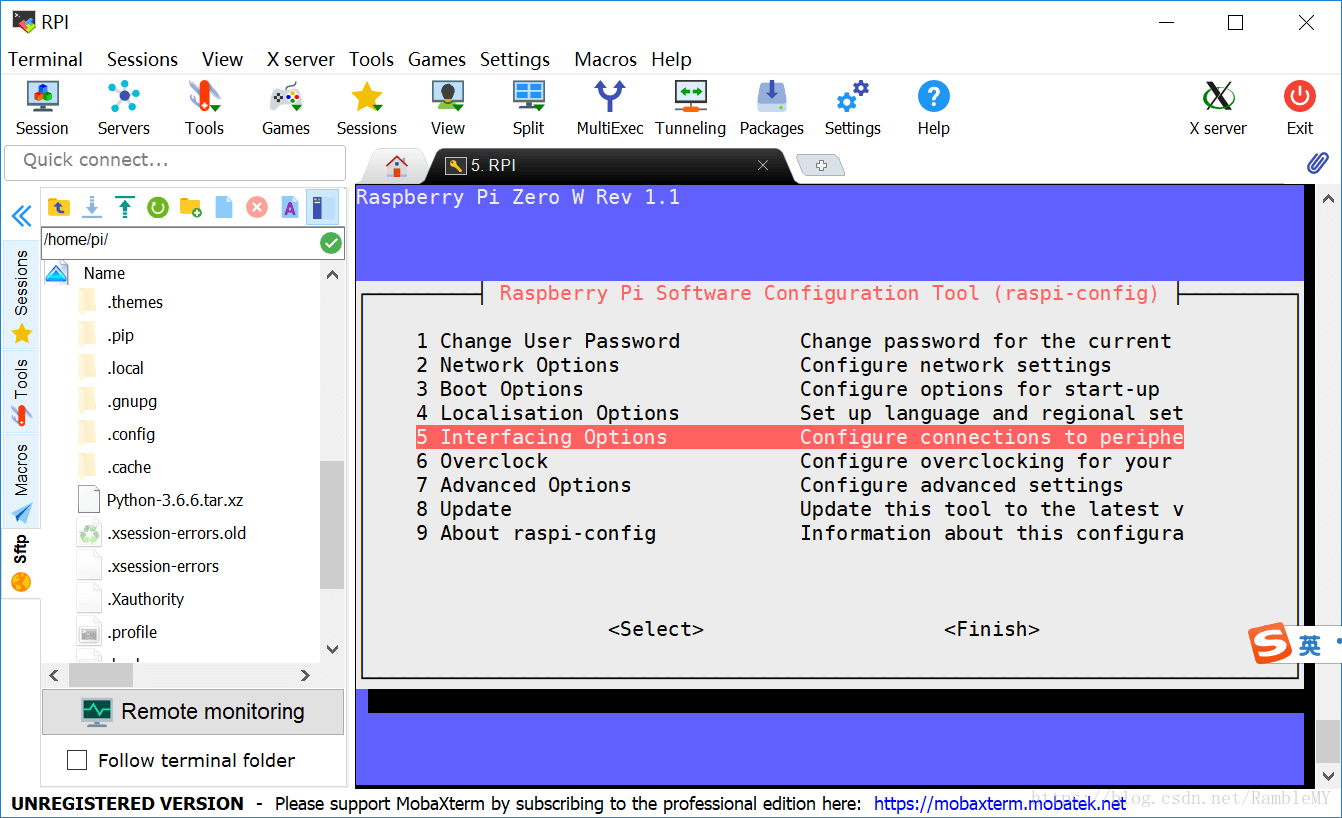Click the file list scroll down arrow
Screen dimensions: 1342x818
coord(332,648)
